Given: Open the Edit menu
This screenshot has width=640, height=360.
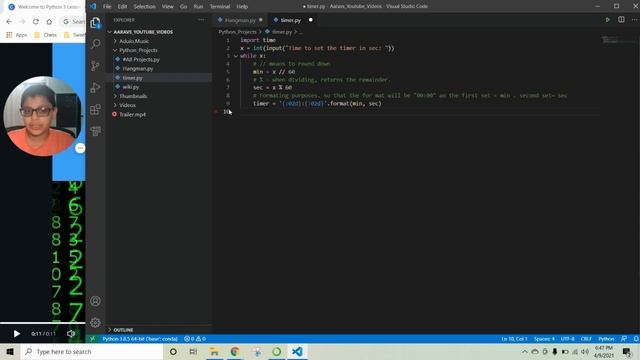Looking at the screenshot, I should [122, 6].
